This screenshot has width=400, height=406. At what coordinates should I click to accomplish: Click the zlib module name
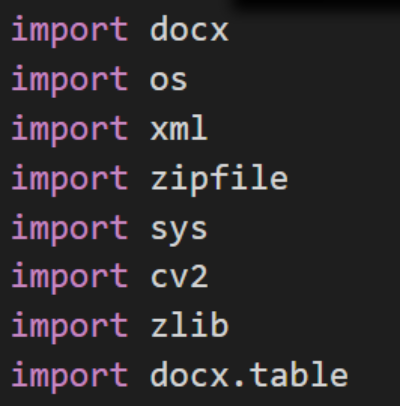(x=190, y=324)
